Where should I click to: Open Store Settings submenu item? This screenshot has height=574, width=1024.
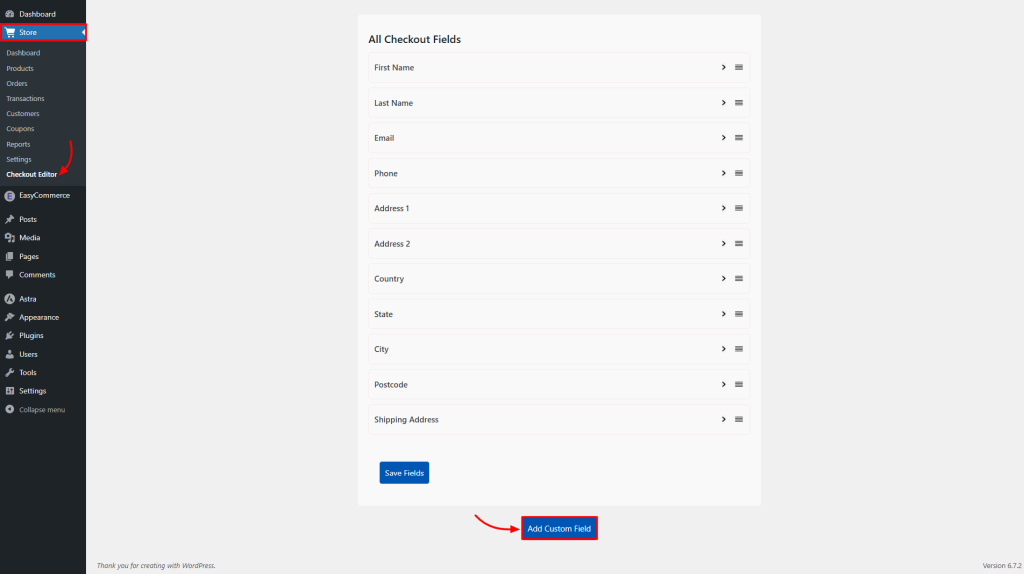click(x=19, y=159)
